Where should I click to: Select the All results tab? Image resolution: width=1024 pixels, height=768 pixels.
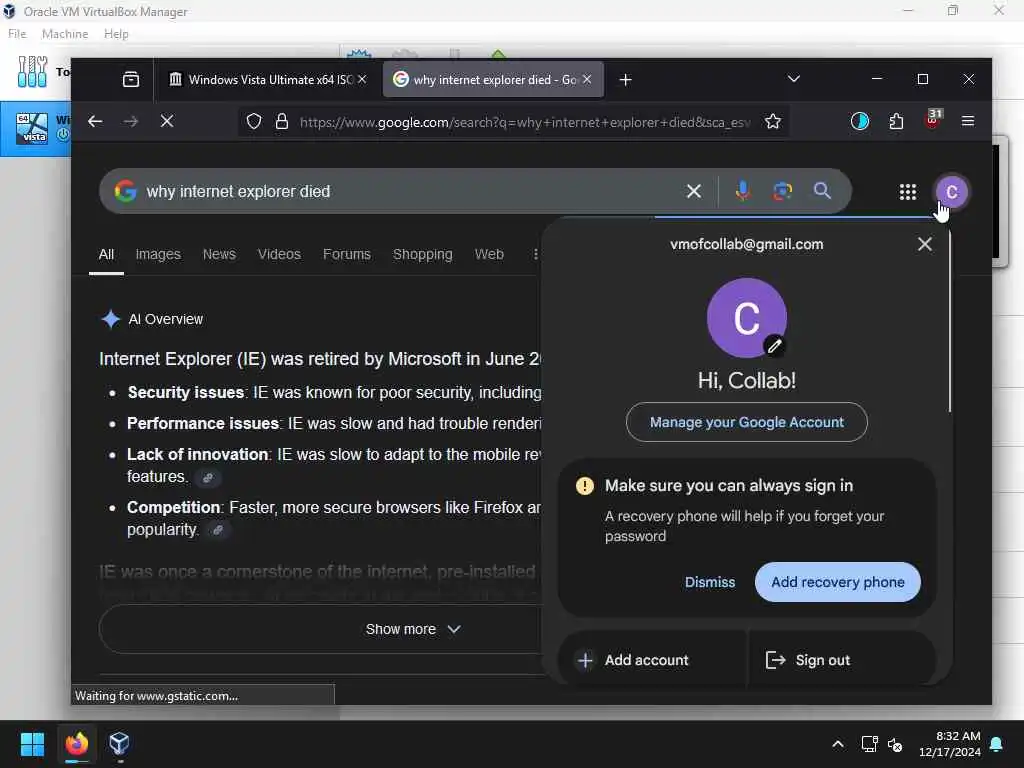pyautogui.click(x=106, y=255)
